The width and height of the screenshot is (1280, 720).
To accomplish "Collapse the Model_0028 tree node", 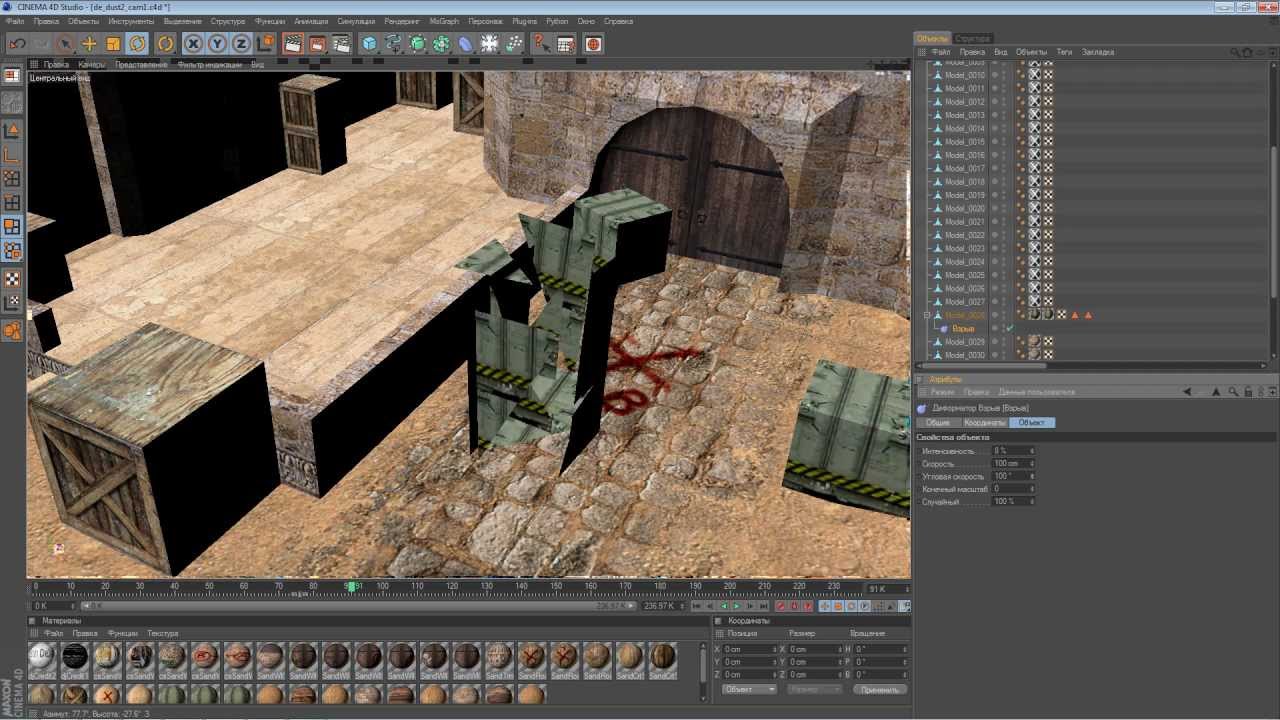I will pos(927,315).
